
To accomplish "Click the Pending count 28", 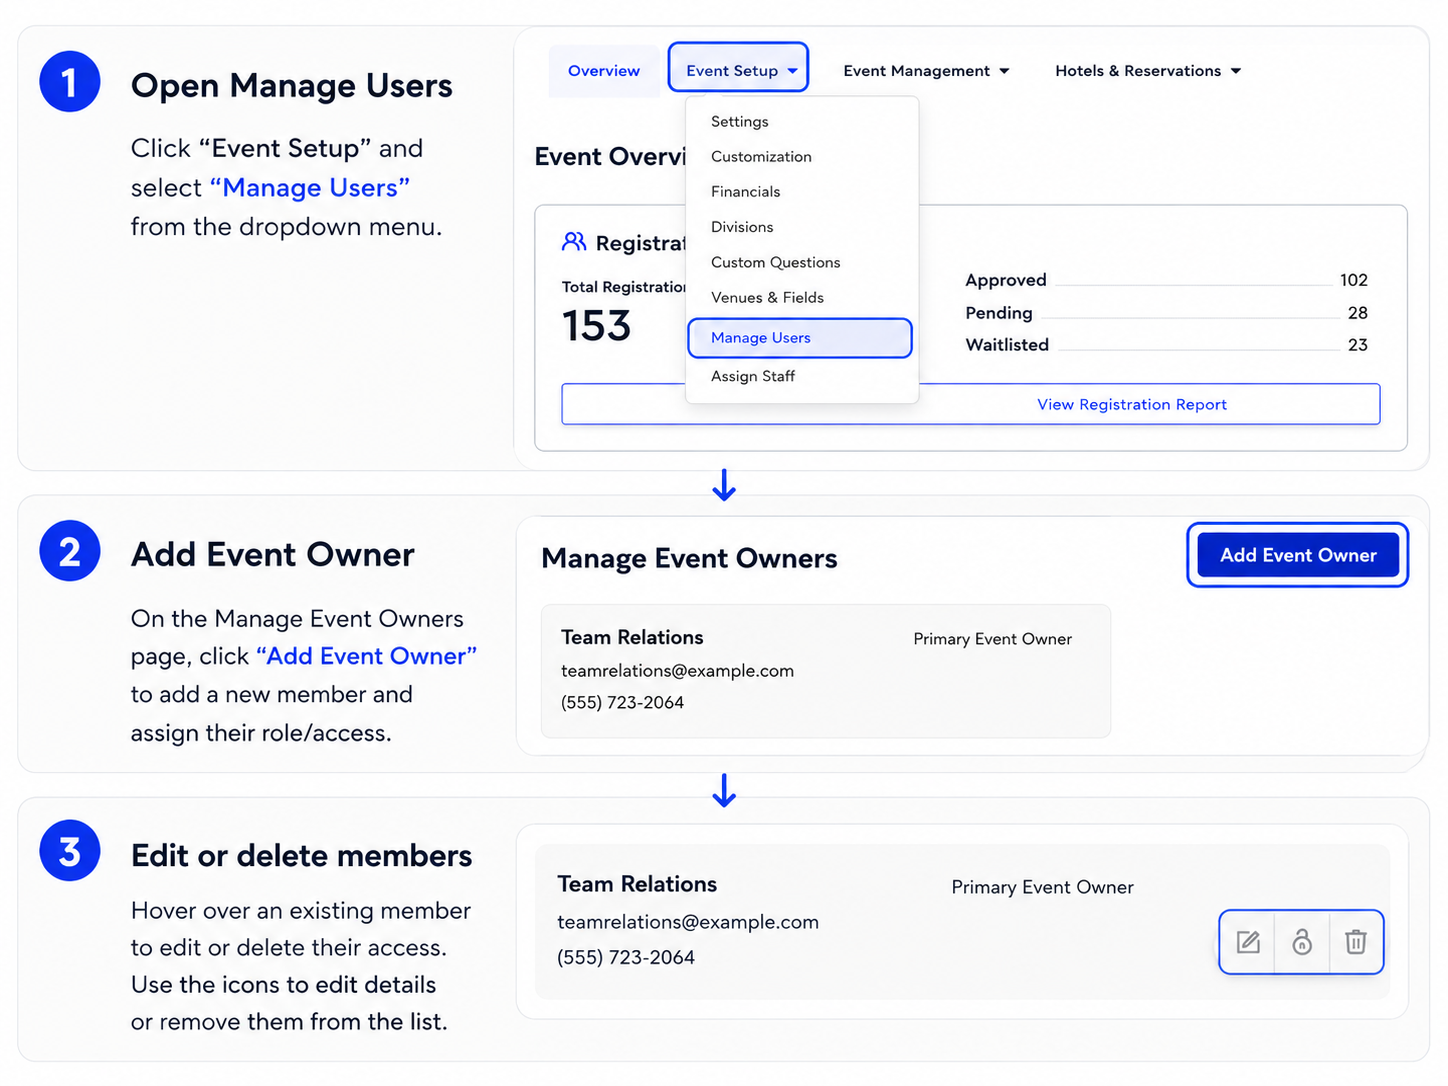I will (1357, 313).
